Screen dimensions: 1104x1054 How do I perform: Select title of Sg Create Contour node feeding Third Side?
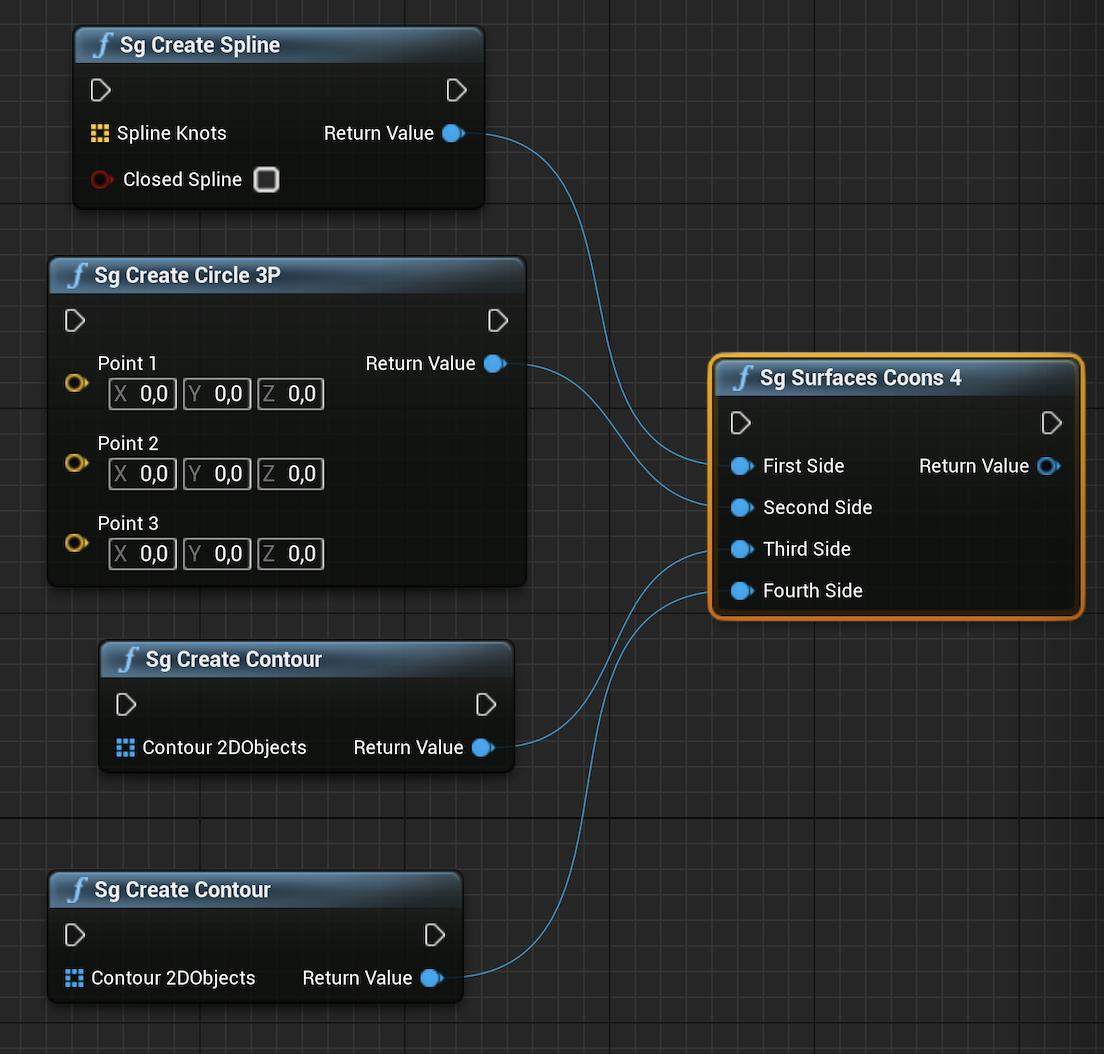tap(234, 660)
